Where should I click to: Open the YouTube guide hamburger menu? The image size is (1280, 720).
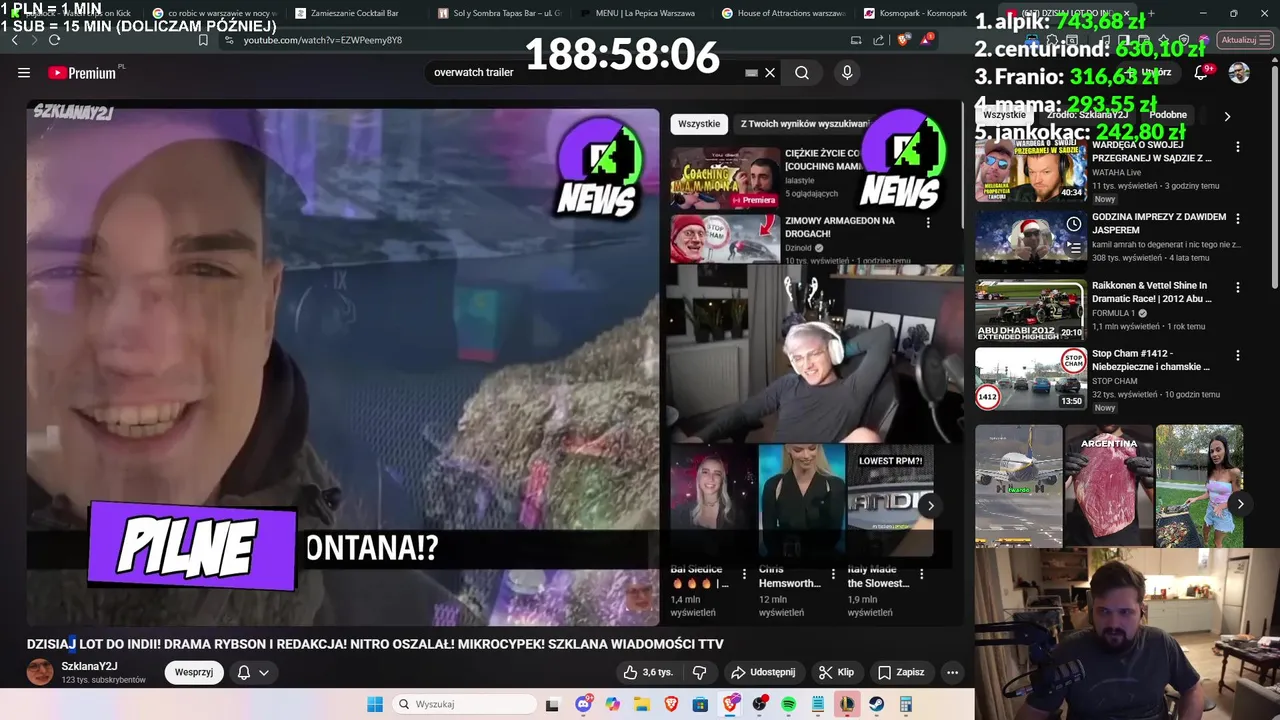[x=24, y=72]
